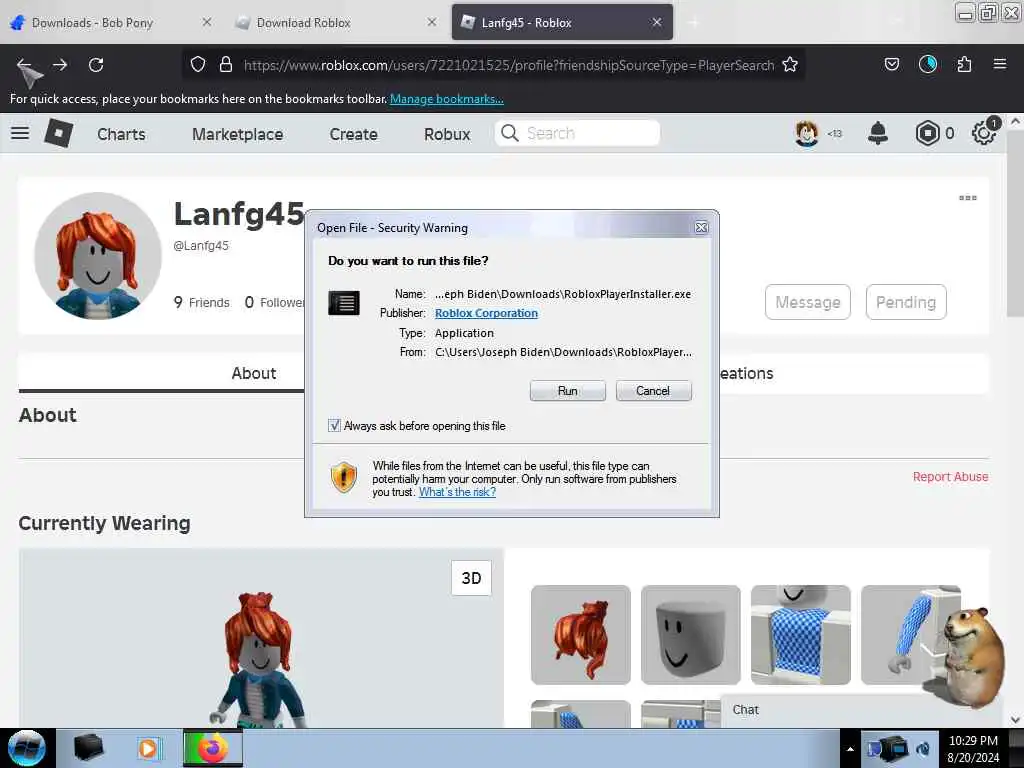Open the Robux balance icon
The width and height of the screenshot is (1024, 768).
tap(927, 133)
